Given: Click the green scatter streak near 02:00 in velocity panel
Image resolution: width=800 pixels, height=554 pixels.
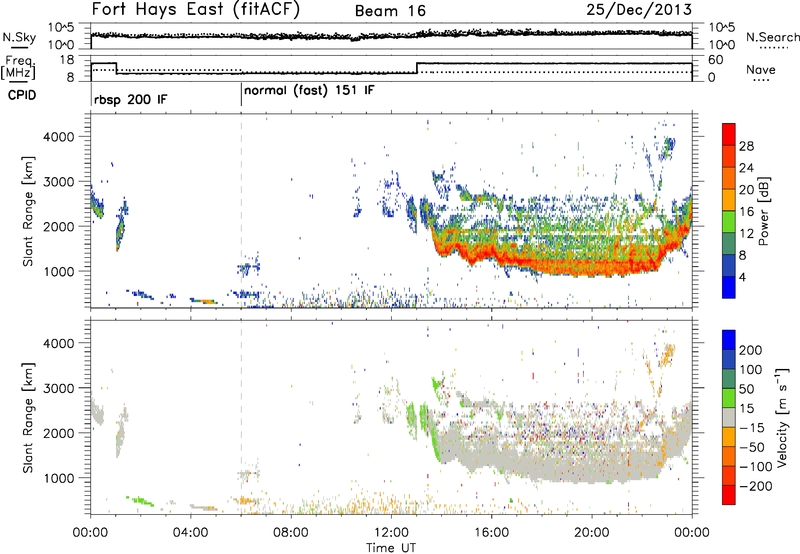Looking at the screenshot, I should (140, 500).
